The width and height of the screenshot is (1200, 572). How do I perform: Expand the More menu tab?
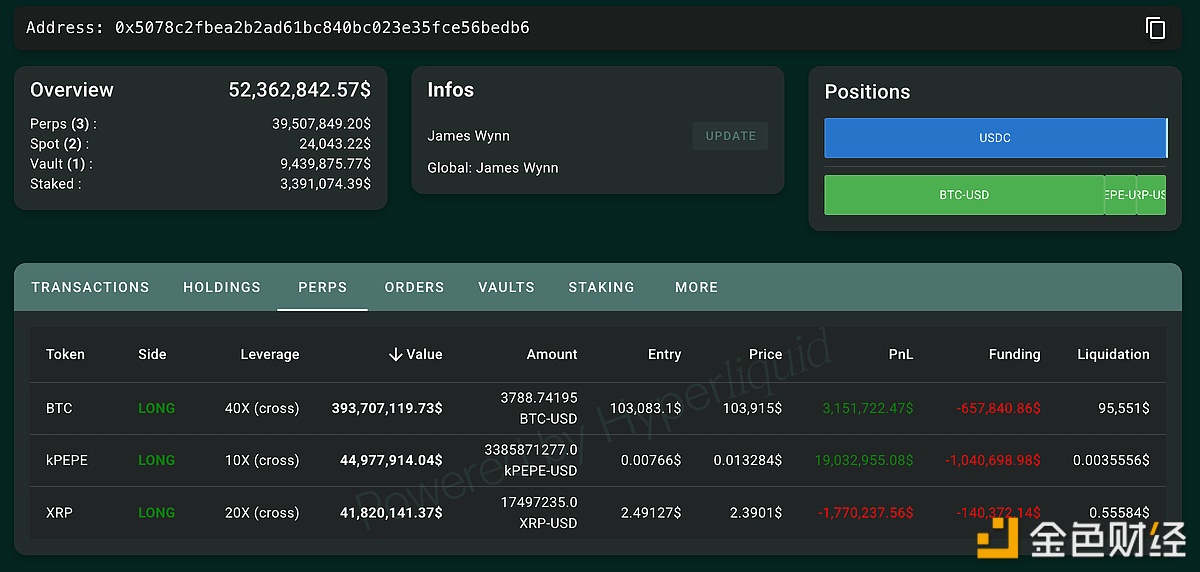(x=696, y=287)
